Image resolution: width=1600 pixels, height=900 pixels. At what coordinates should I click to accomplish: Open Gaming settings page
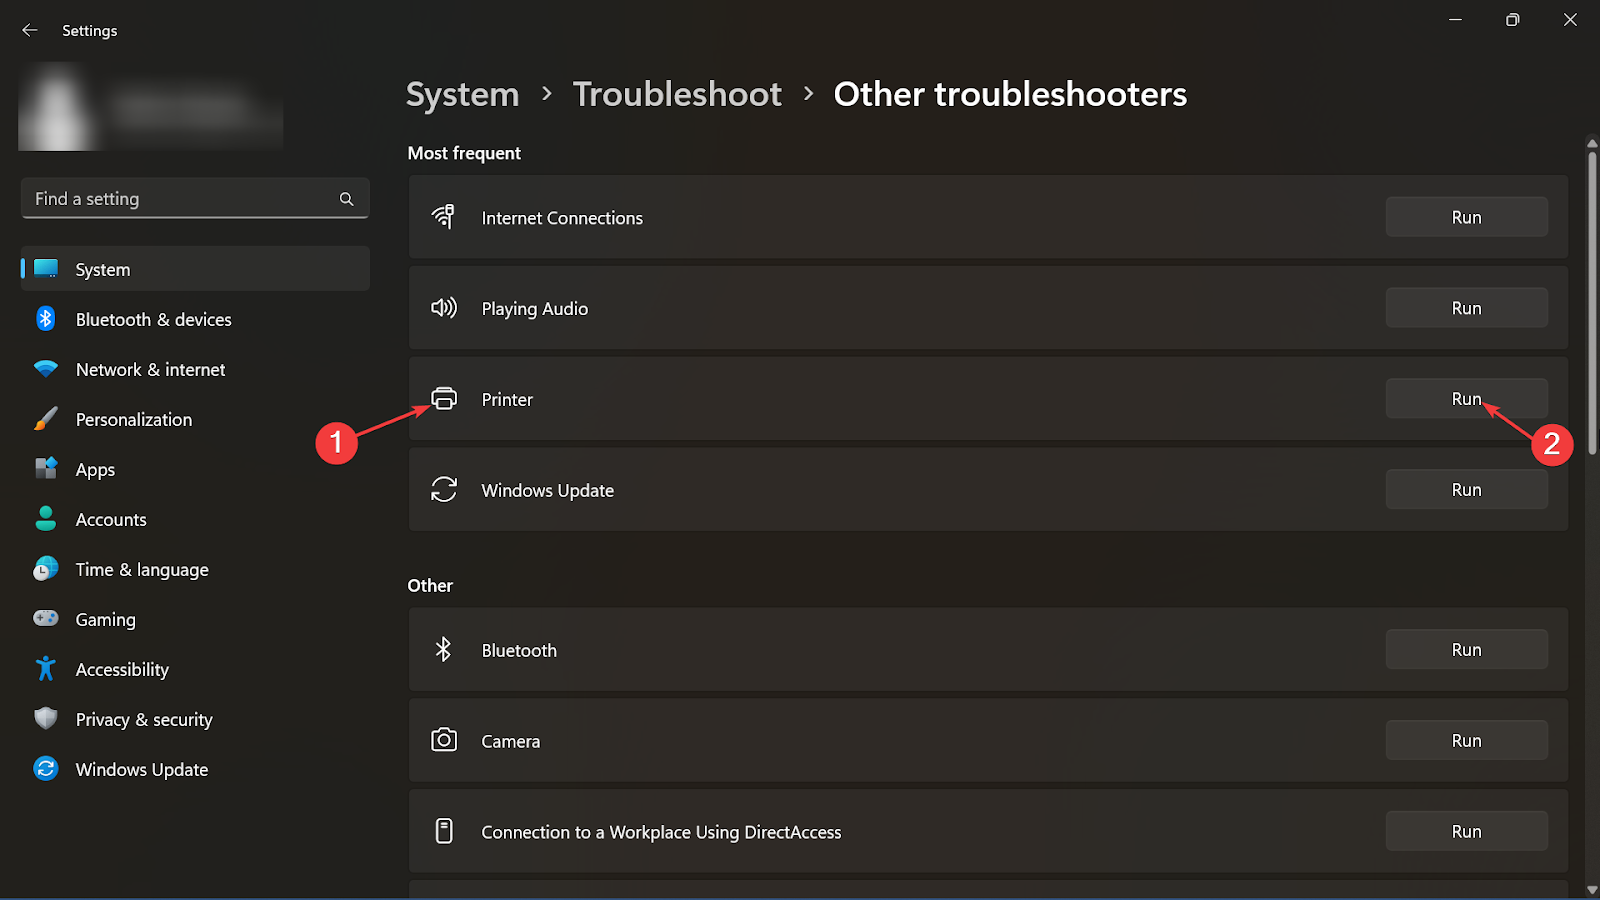195,619
